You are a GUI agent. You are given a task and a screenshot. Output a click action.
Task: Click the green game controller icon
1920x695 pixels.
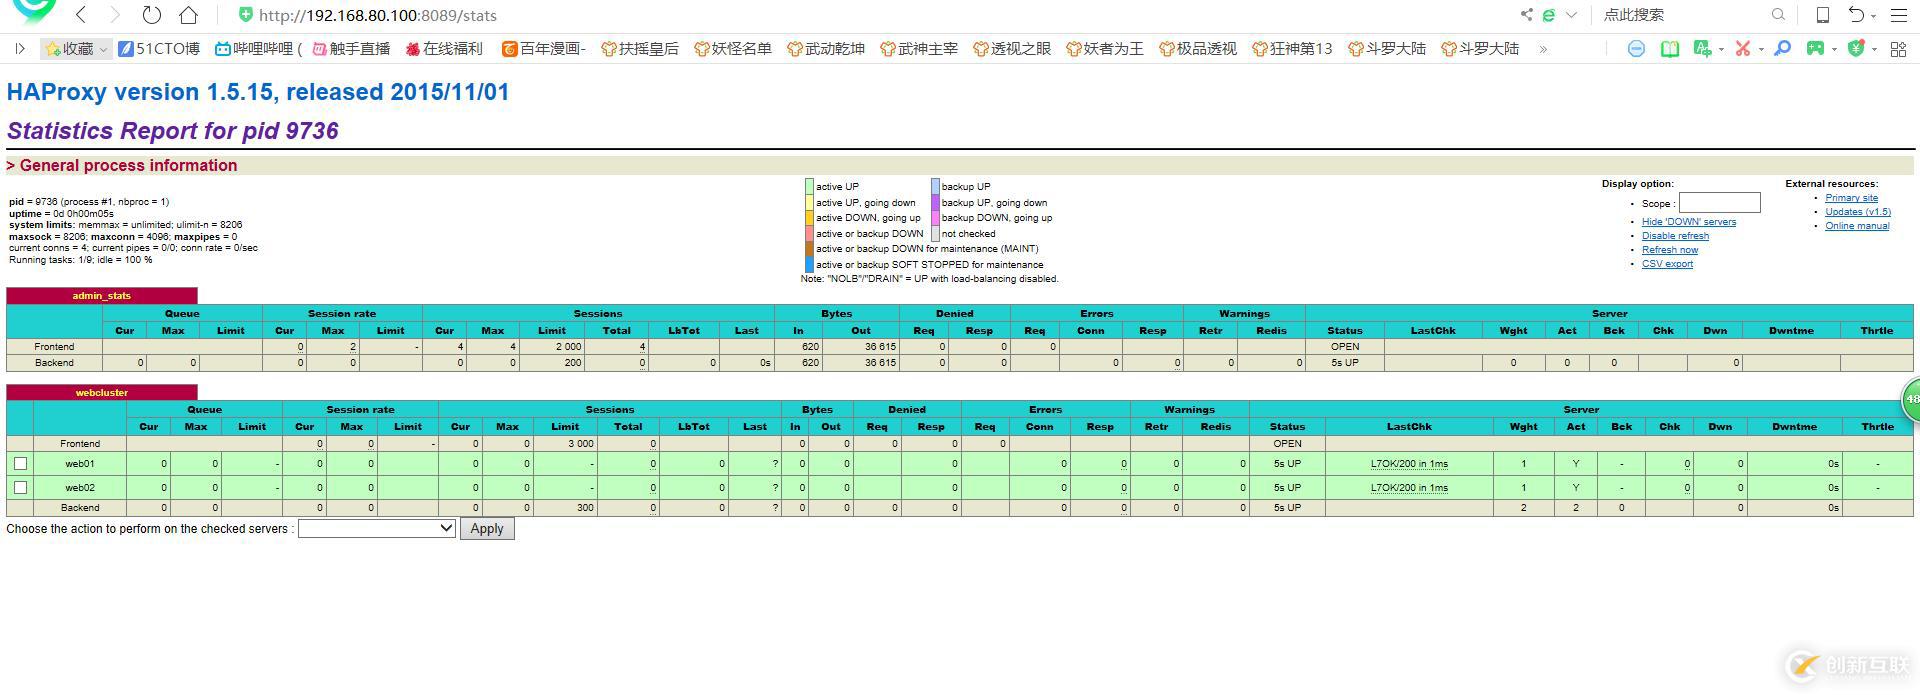click(1815, 48)
